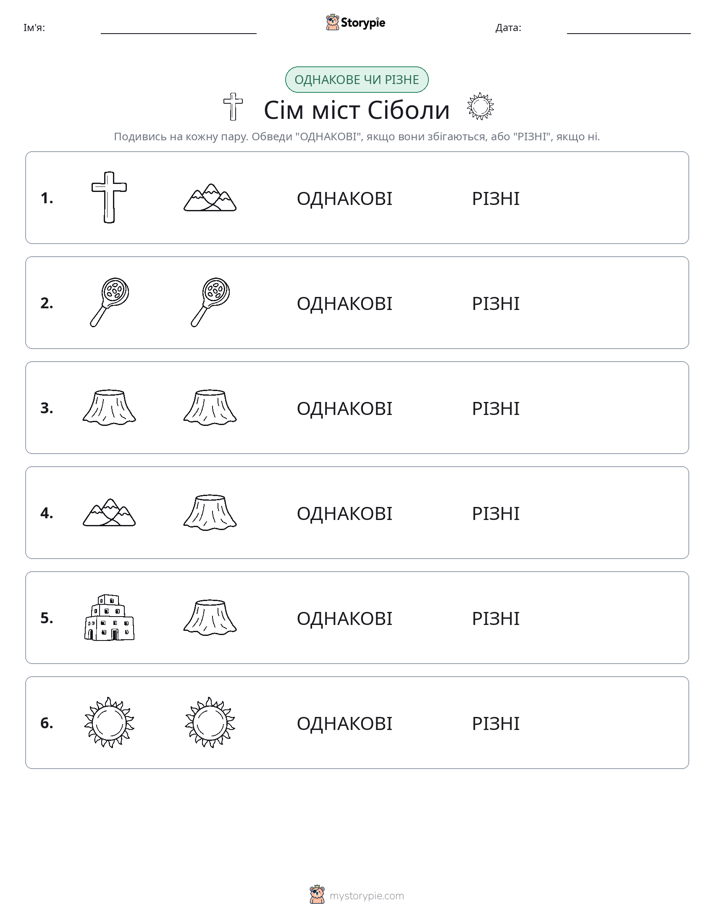The height and width of the screenshot is (924, 714).
Task: Choose РІЗНІ for row 1
Action: click(x=495, y=199)
